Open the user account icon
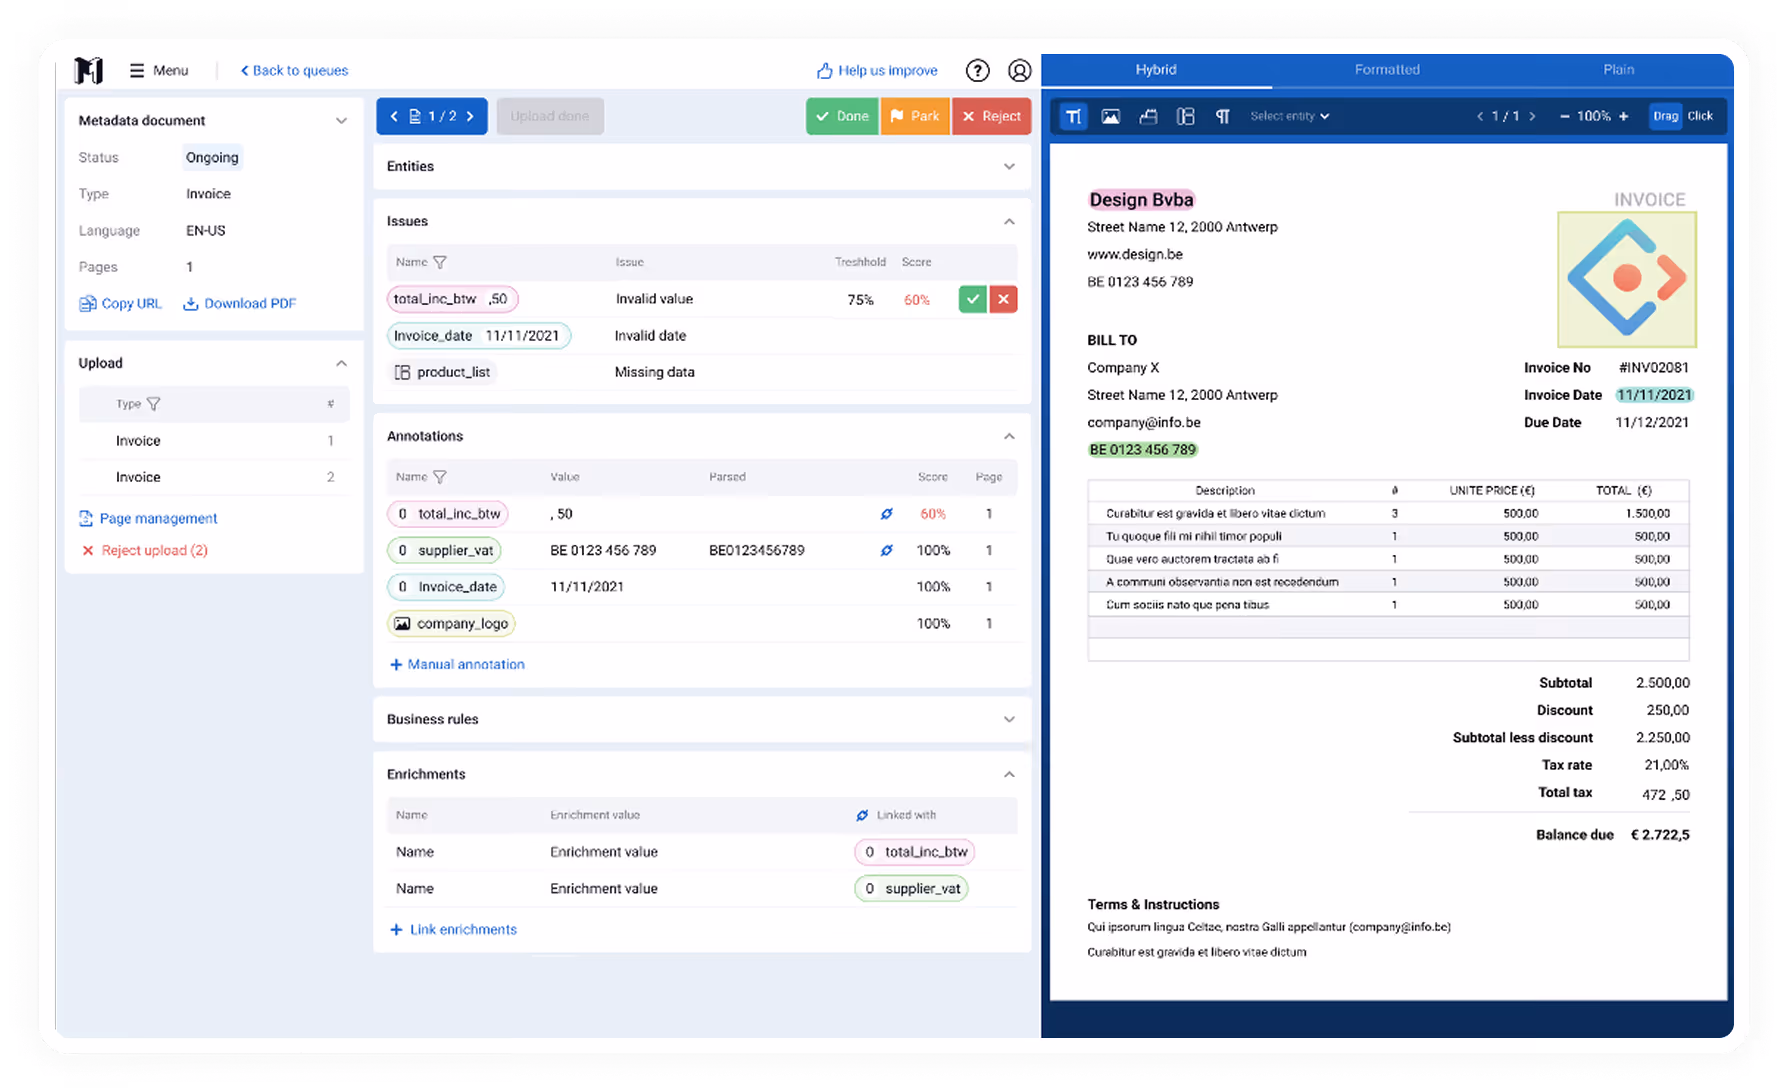Screen dimensions: 1785x1089 click(x=1020, y=70)
